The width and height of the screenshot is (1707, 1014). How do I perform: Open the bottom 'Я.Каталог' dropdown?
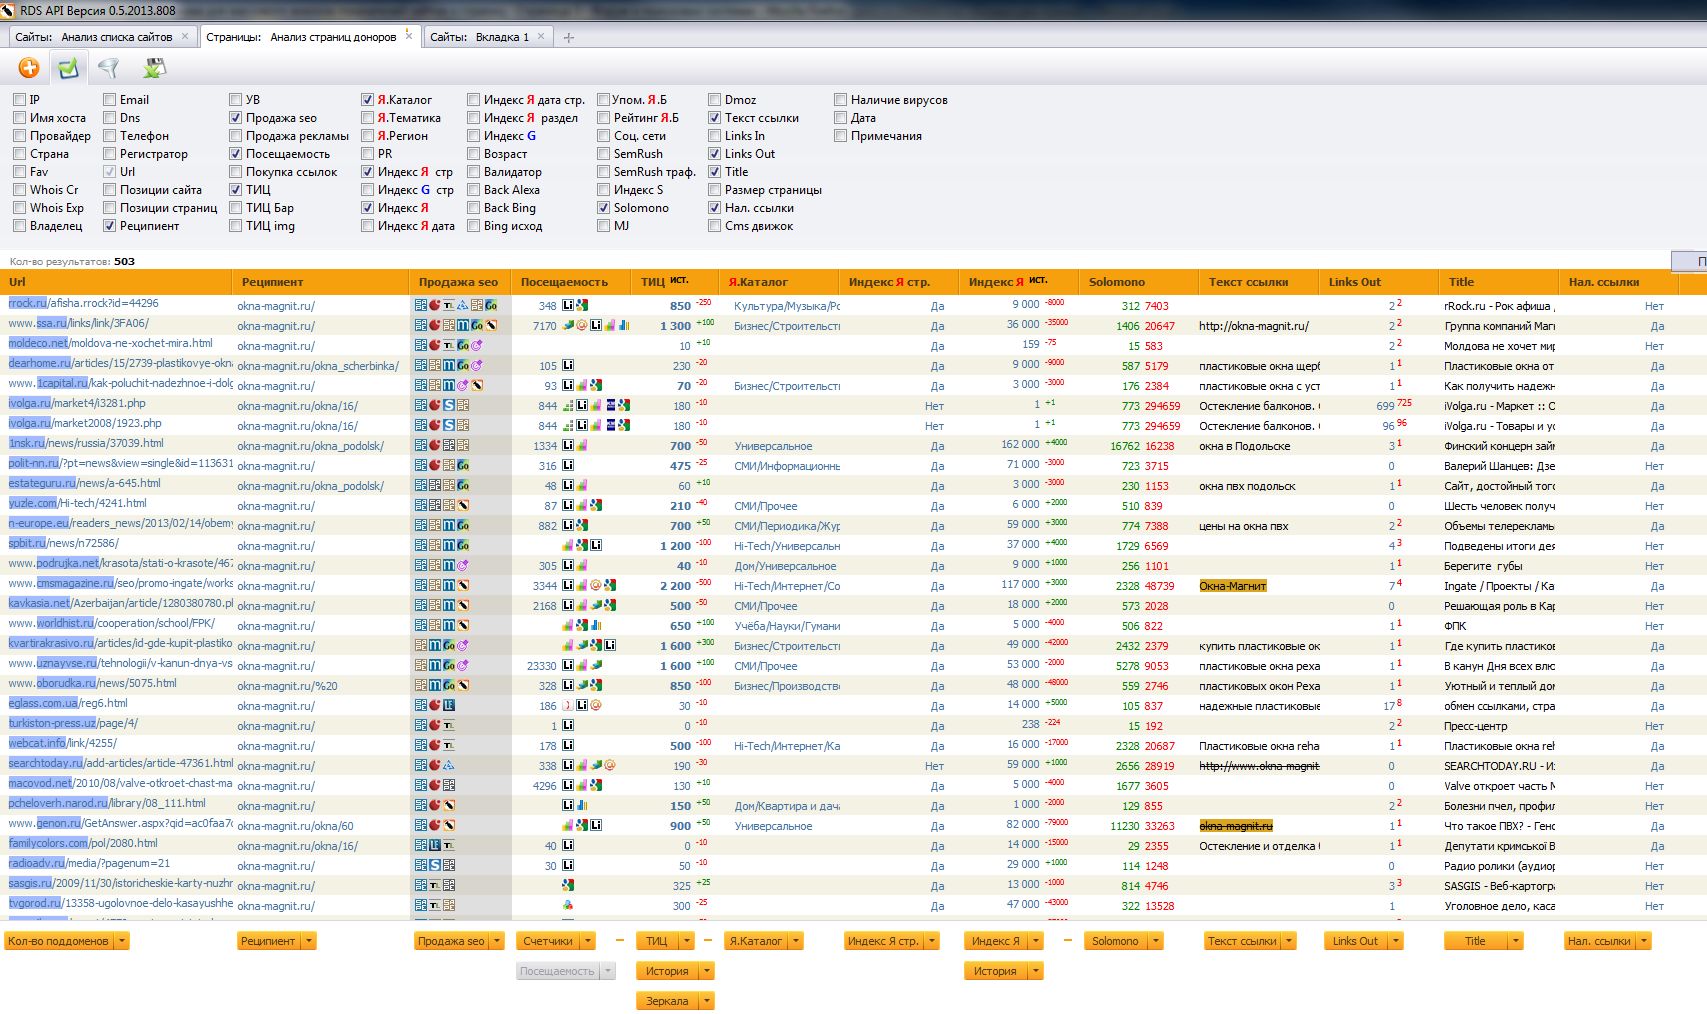pyautogui.click(x=764, y=941)
